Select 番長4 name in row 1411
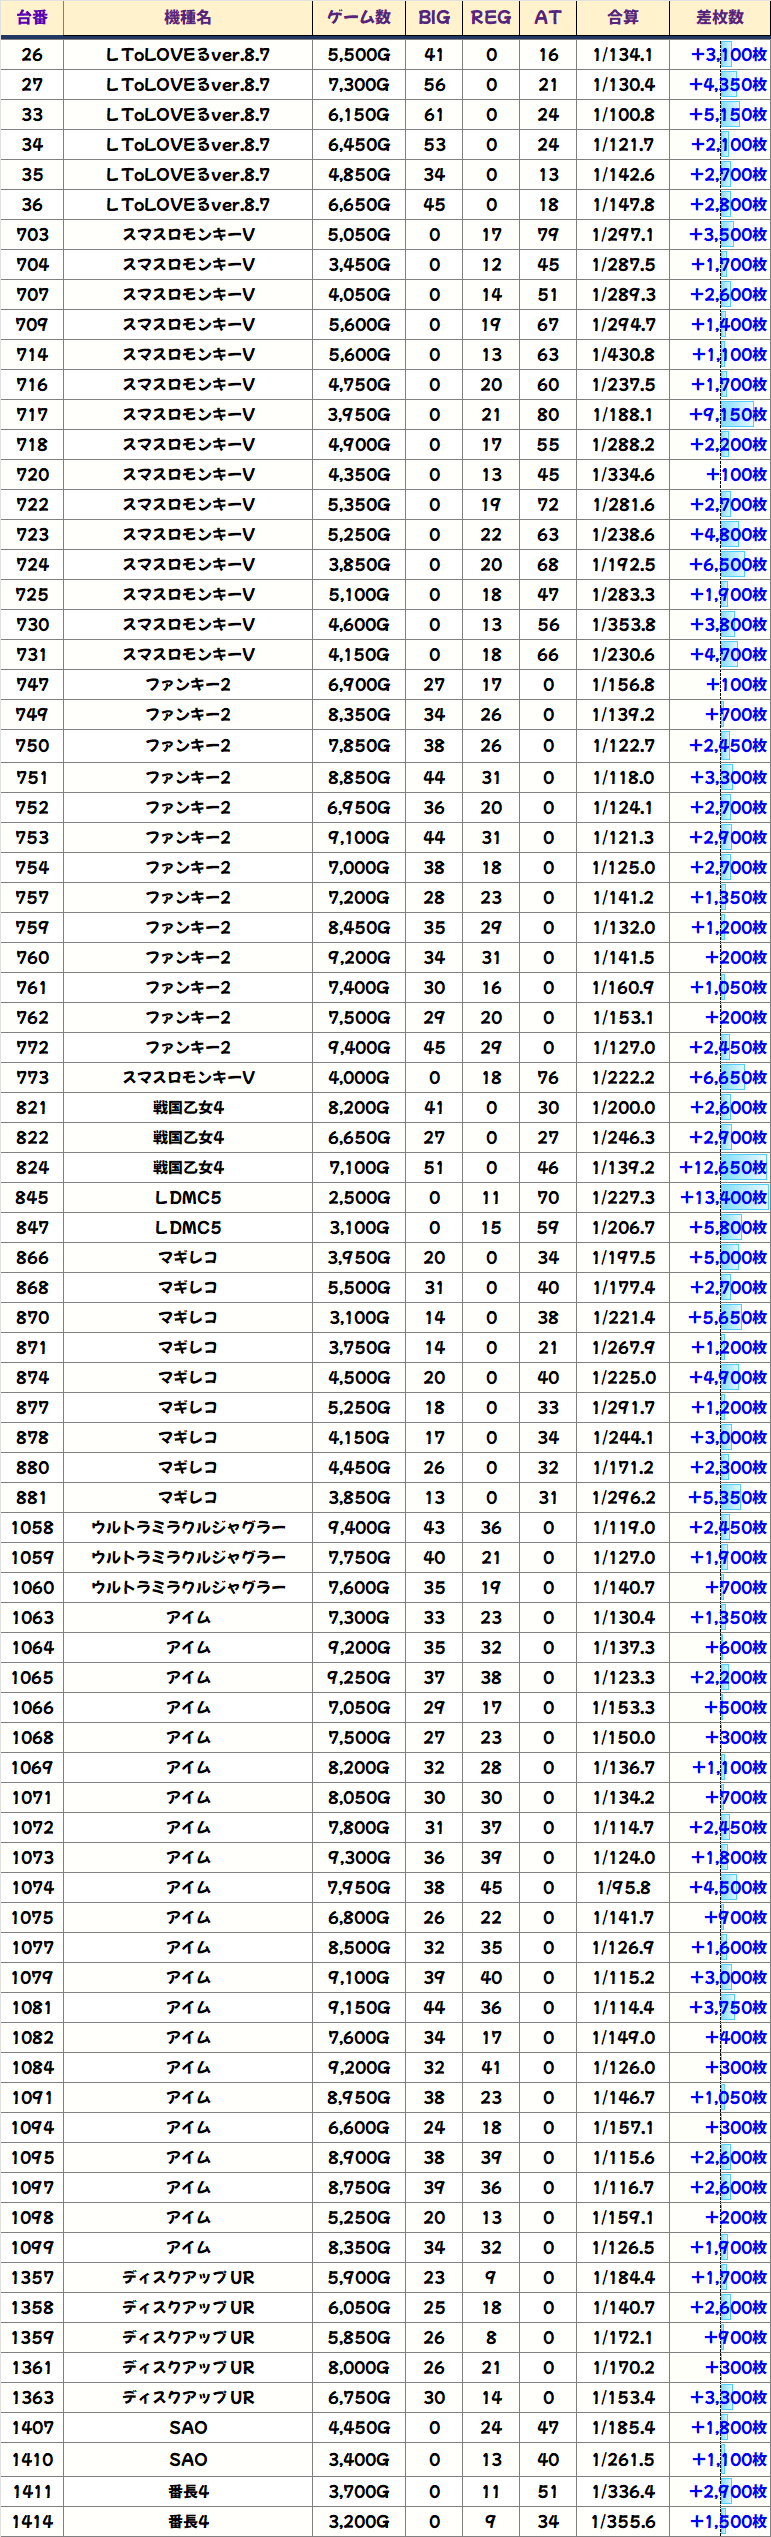Screen dimensions: 771x2537 click(x=188, y=2492)
